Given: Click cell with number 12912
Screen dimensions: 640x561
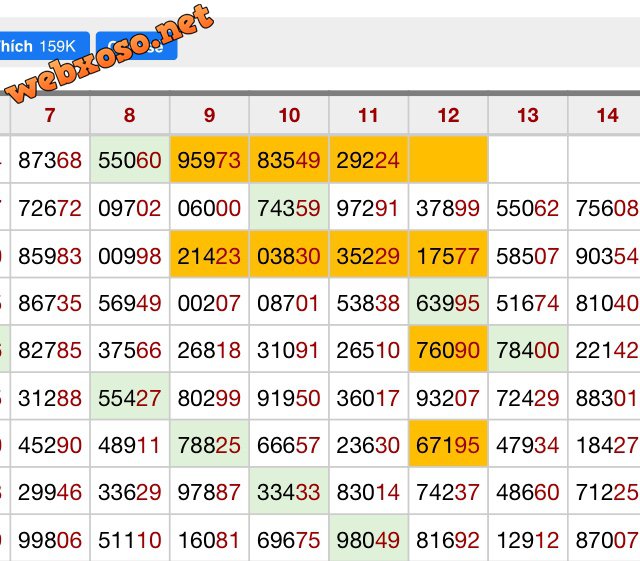Looking at the screenshot, I should coord(528,539).
